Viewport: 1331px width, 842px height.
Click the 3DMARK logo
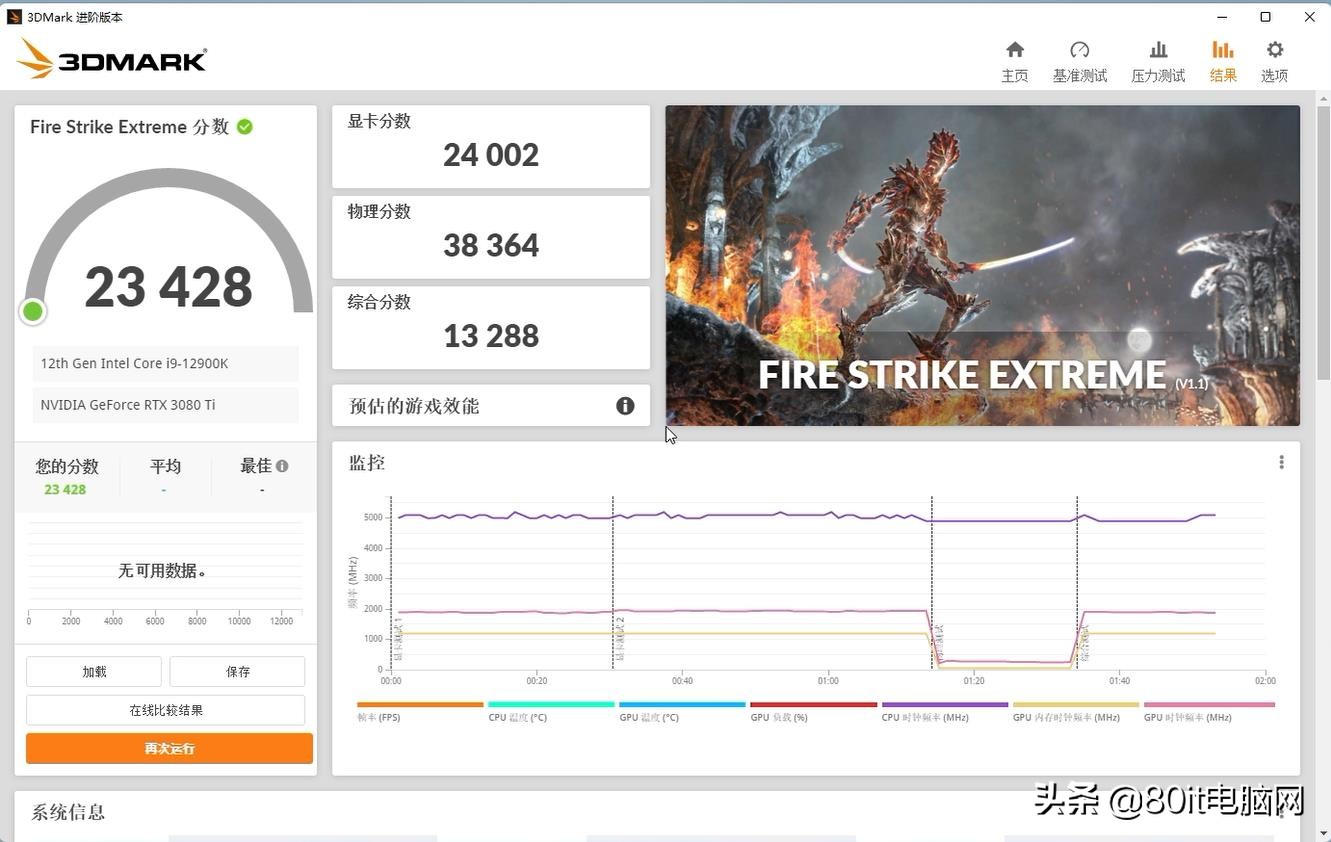point(110,59)
